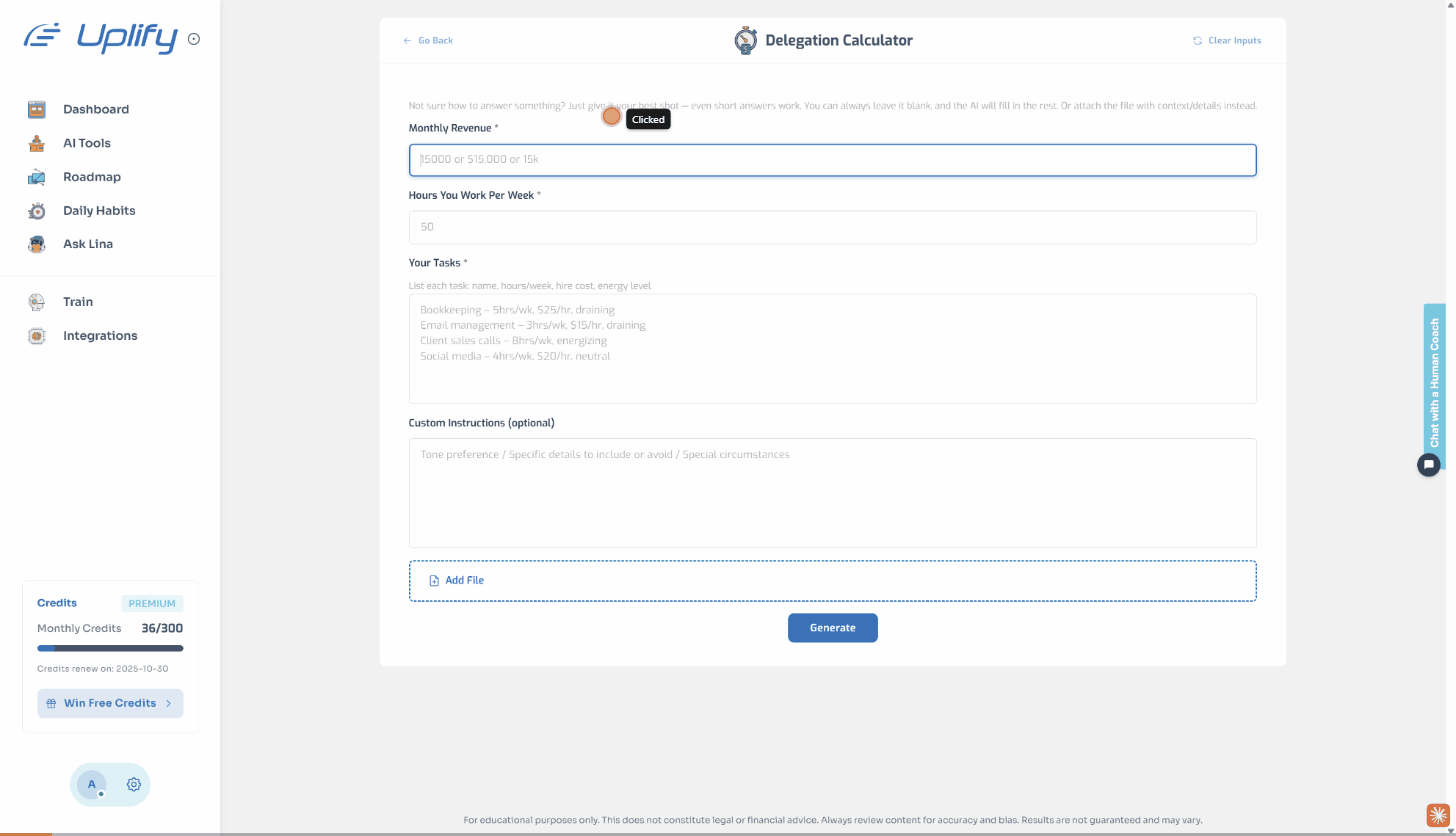The image size is (1456, 836).
Task: Open AI Tools via its sidebar icon
Action: click(37, 143)
